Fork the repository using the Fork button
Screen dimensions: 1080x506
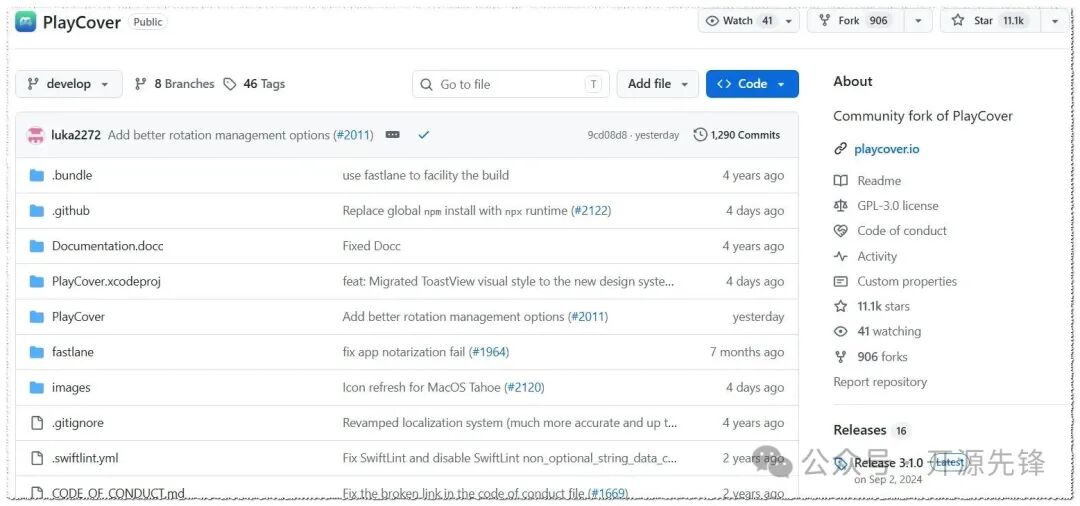point(854,21)
